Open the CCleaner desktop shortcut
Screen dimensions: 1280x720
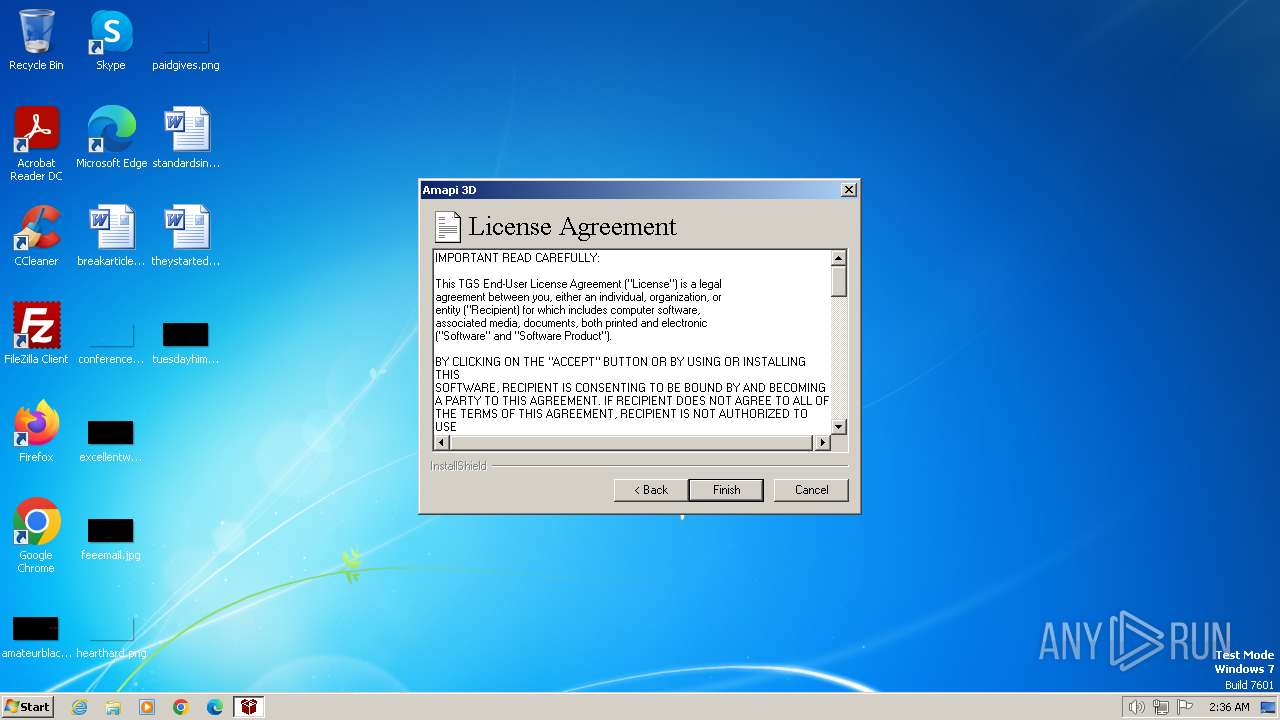36,235
